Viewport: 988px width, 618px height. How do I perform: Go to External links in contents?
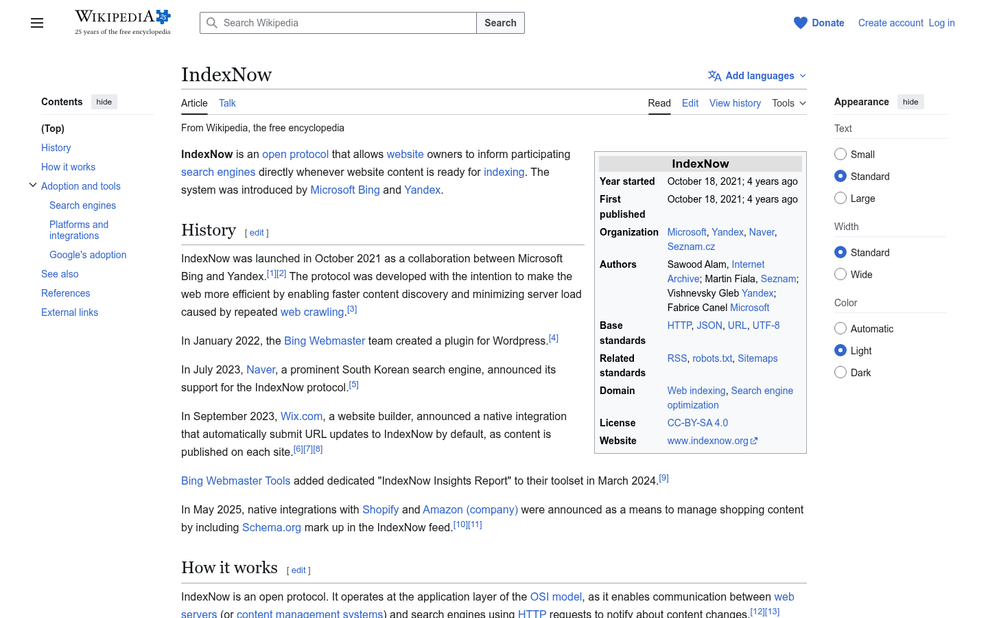click(69, 312)
